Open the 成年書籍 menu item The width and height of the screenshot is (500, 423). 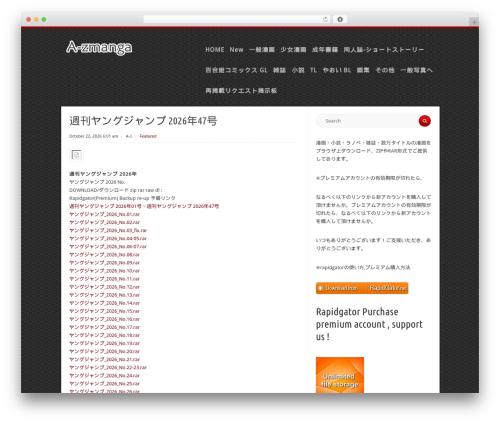[325, 50]
